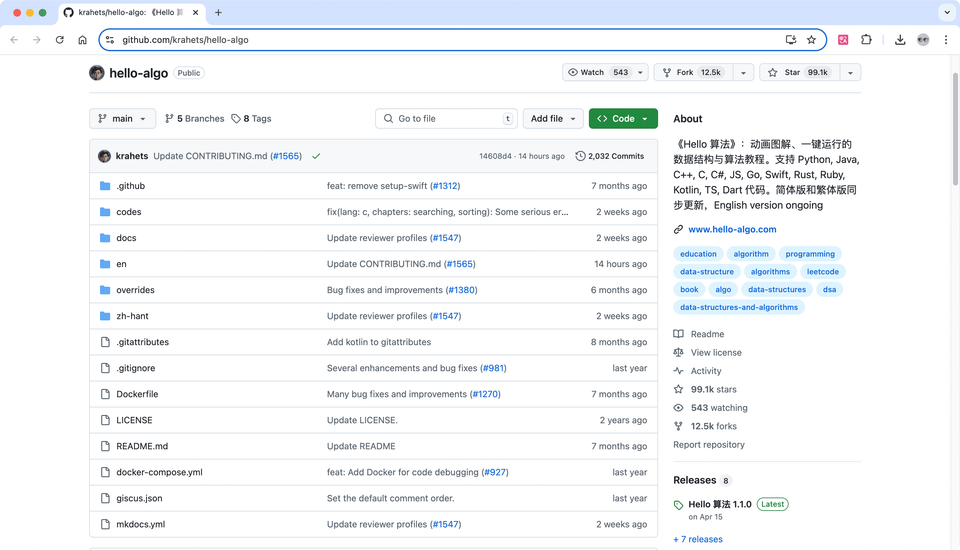
Task: Click the leetcode topic tag
Action: coord(822,272)
